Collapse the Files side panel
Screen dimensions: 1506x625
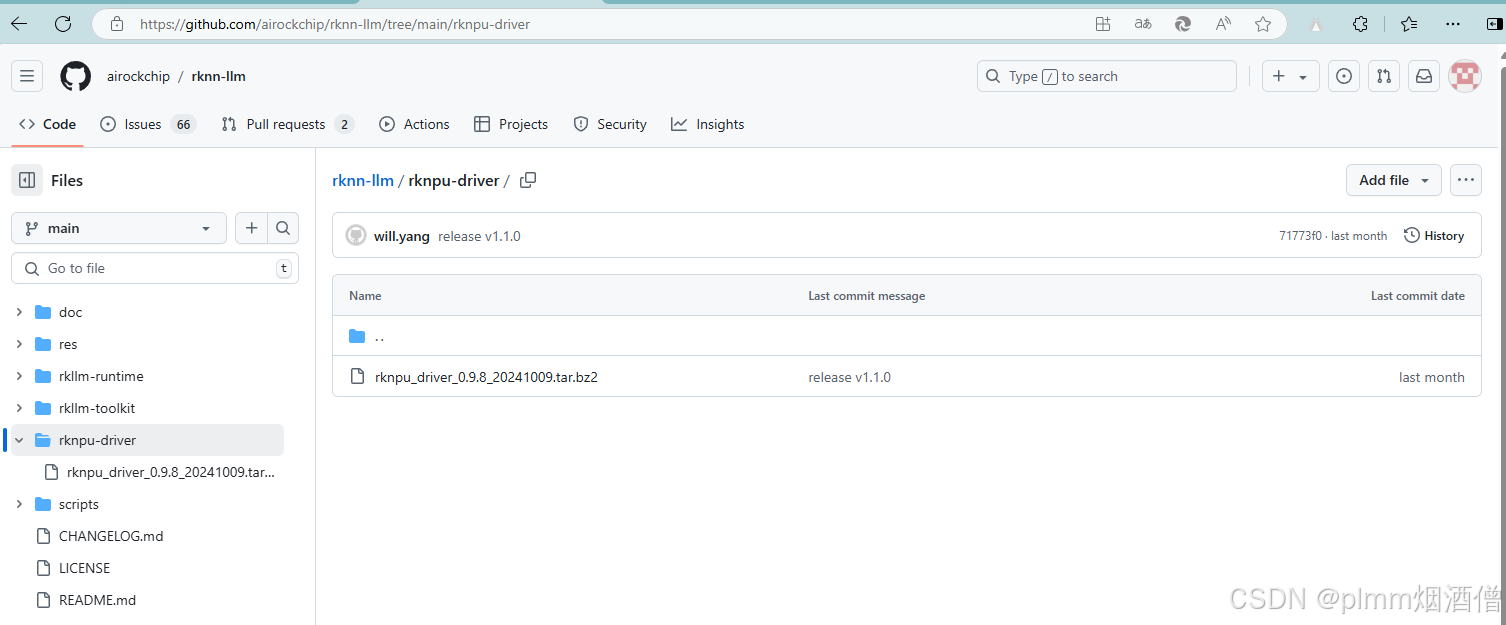pyautogui.click(x=27, y=180)
